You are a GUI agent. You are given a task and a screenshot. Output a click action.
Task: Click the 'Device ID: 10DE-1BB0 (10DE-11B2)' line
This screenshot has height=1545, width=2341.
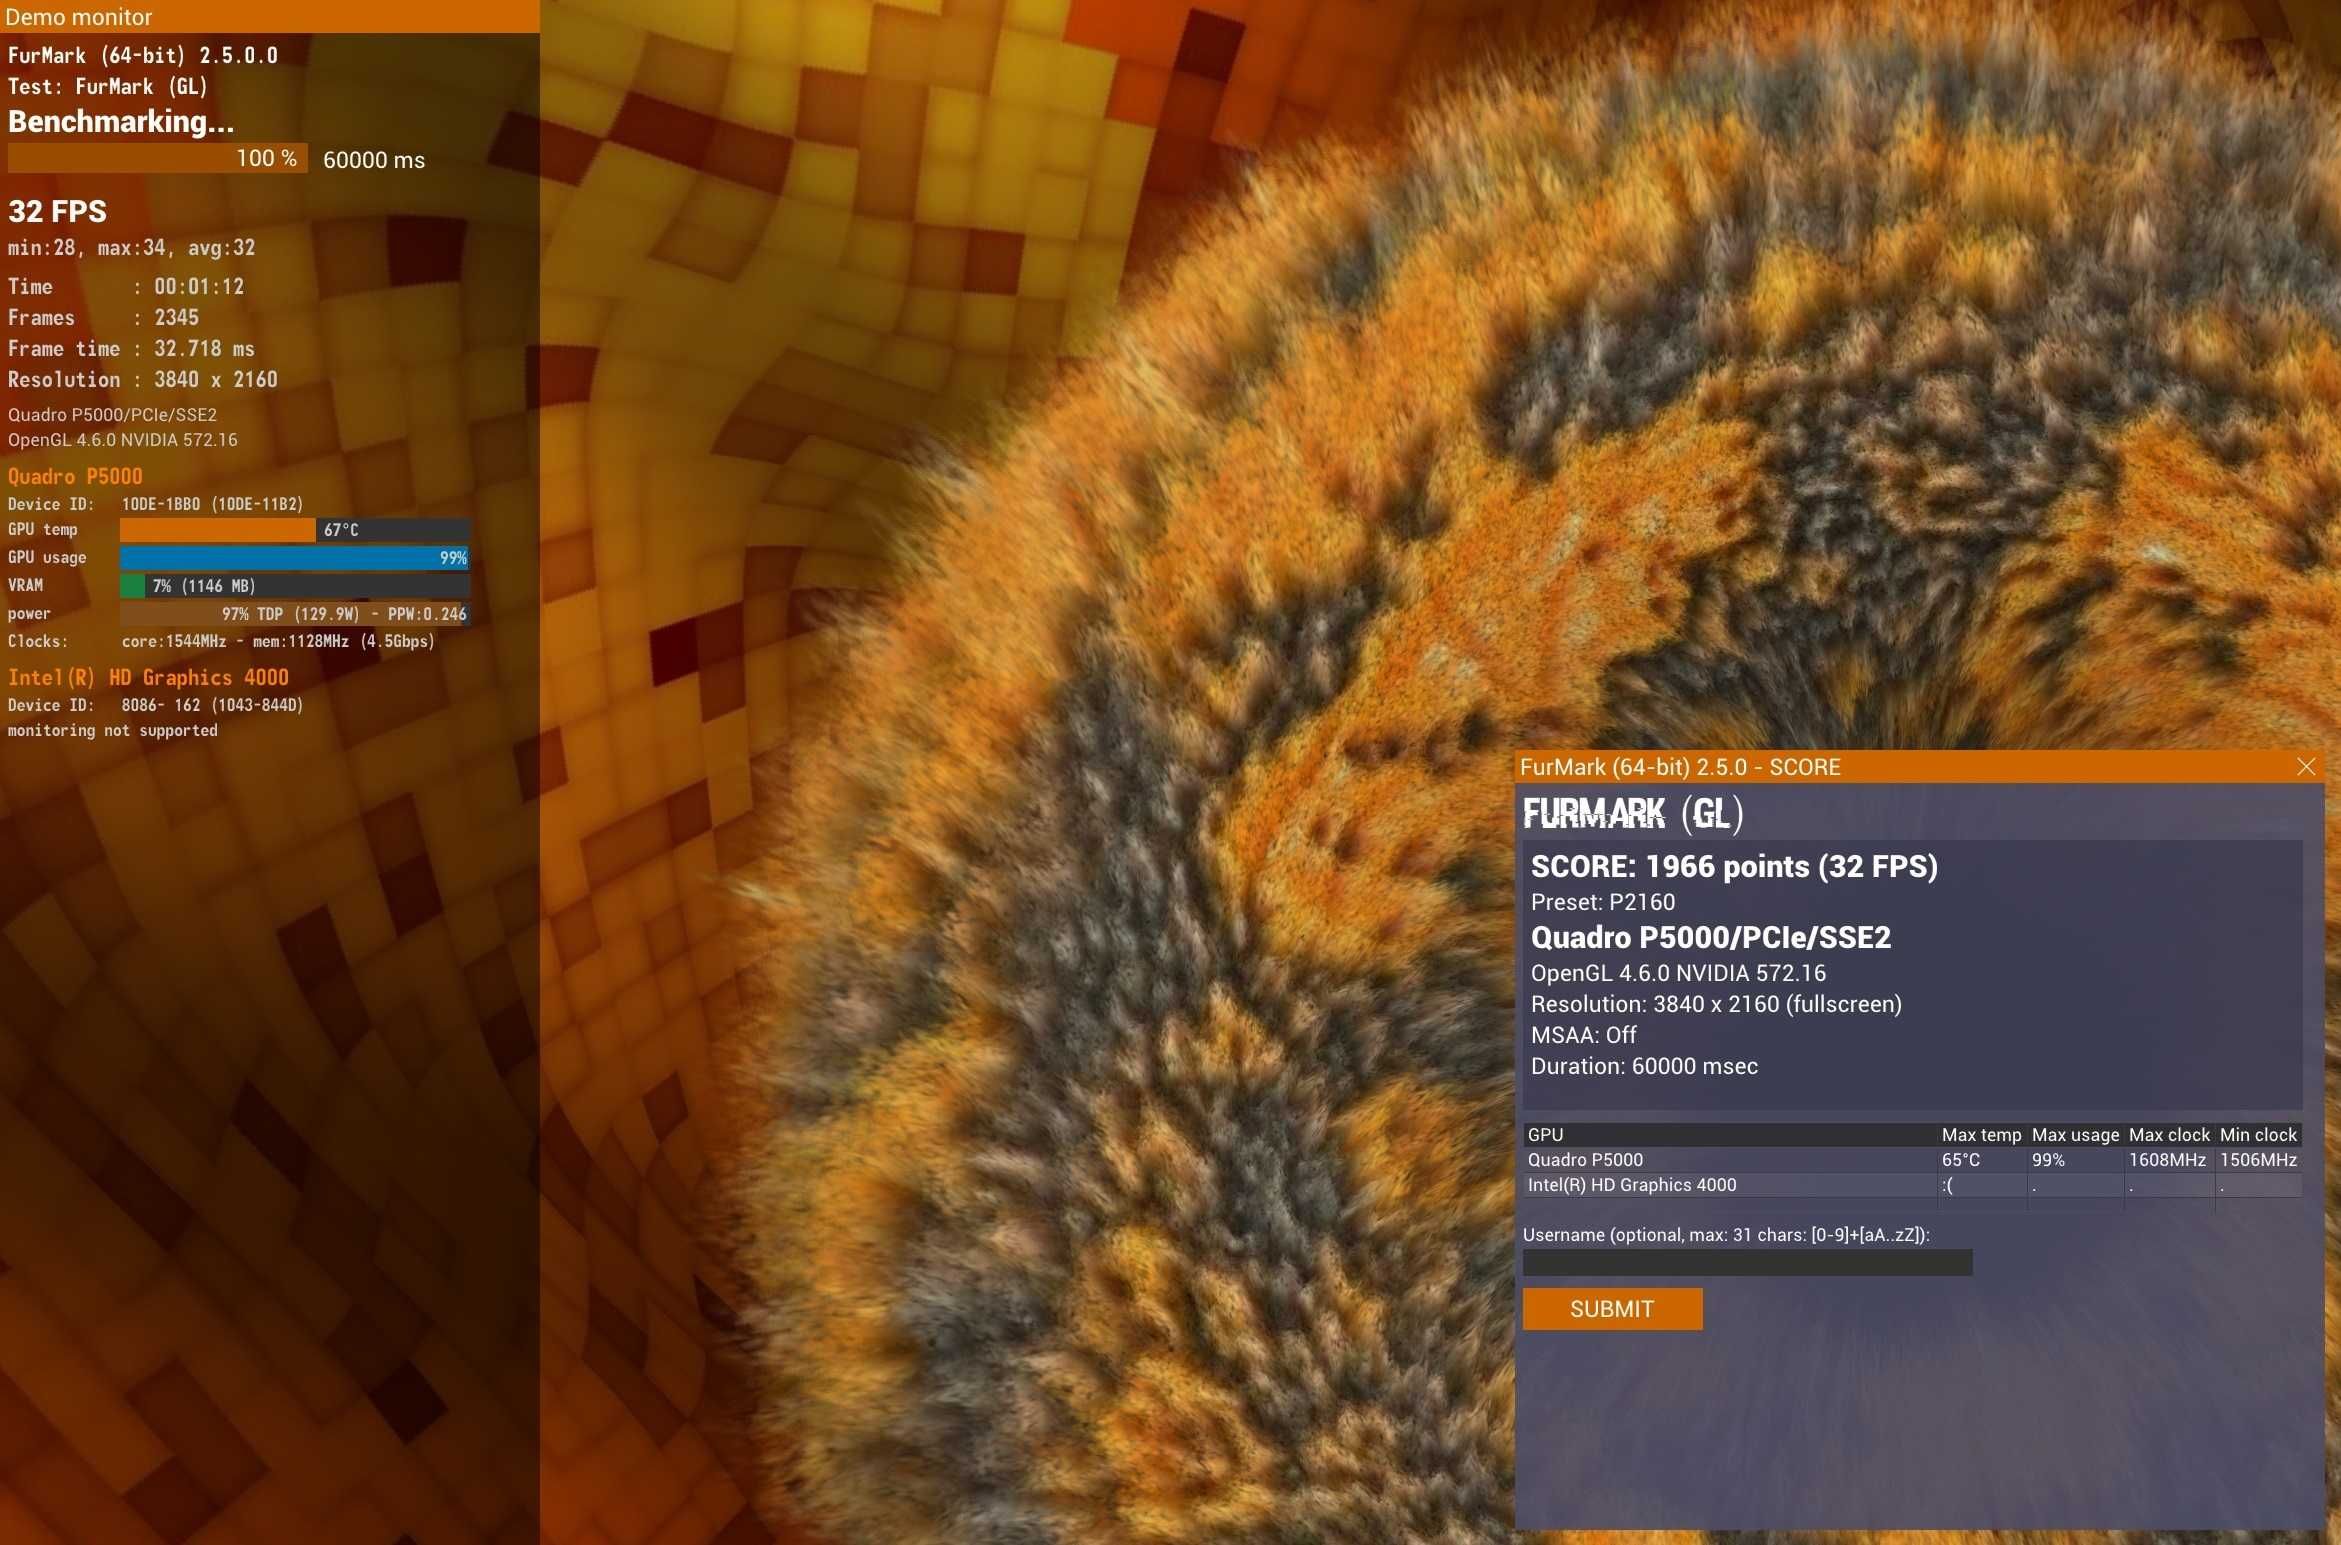[155, 504]
